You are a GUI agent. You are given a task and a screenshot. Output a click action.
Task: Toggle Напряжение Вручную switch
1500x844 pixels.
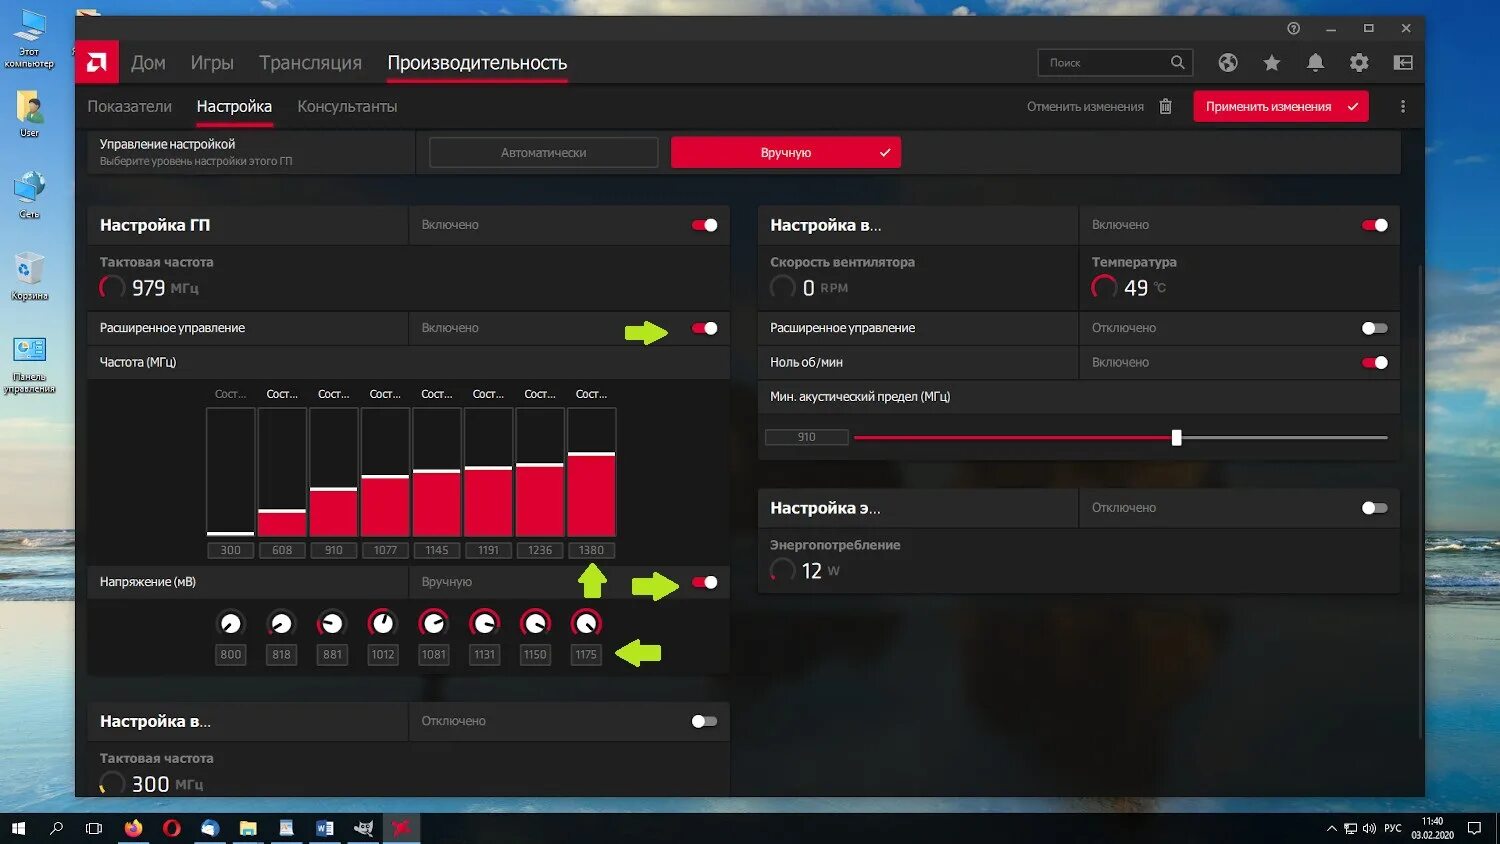(x=704, y=582)
